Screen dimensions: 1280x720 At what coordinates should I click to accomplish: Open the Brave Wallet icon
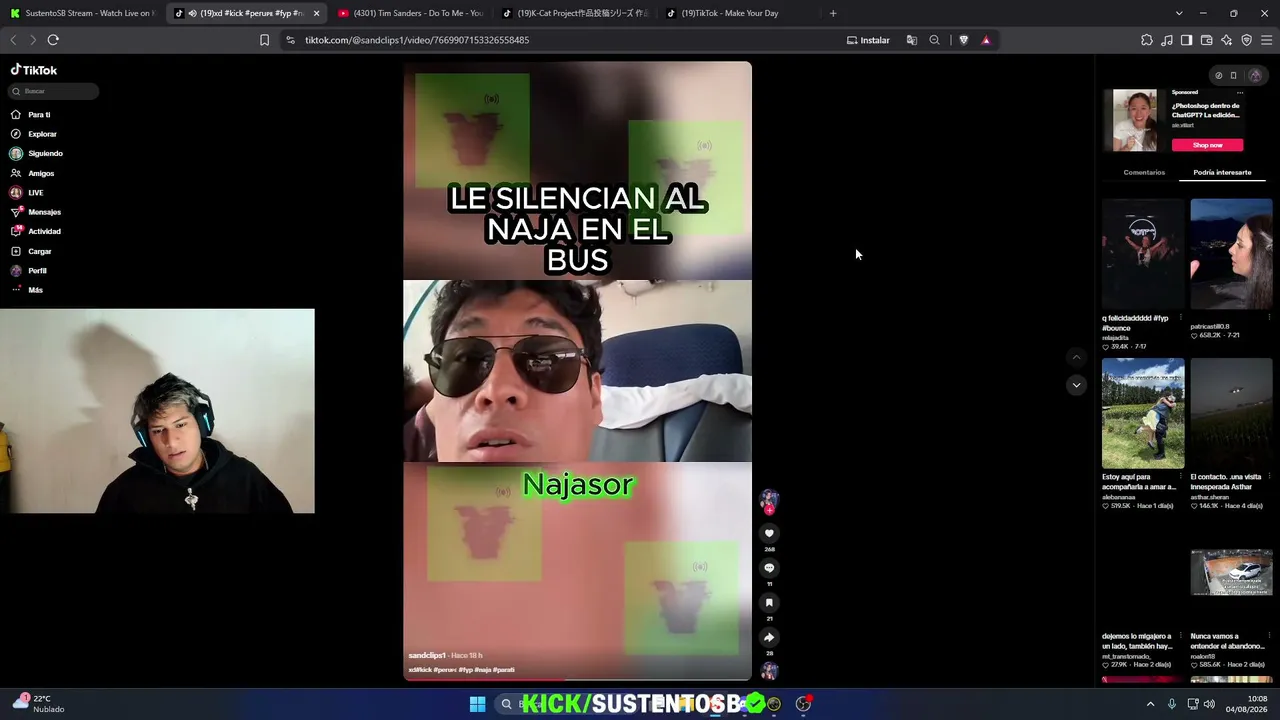tap(1206, 40)
